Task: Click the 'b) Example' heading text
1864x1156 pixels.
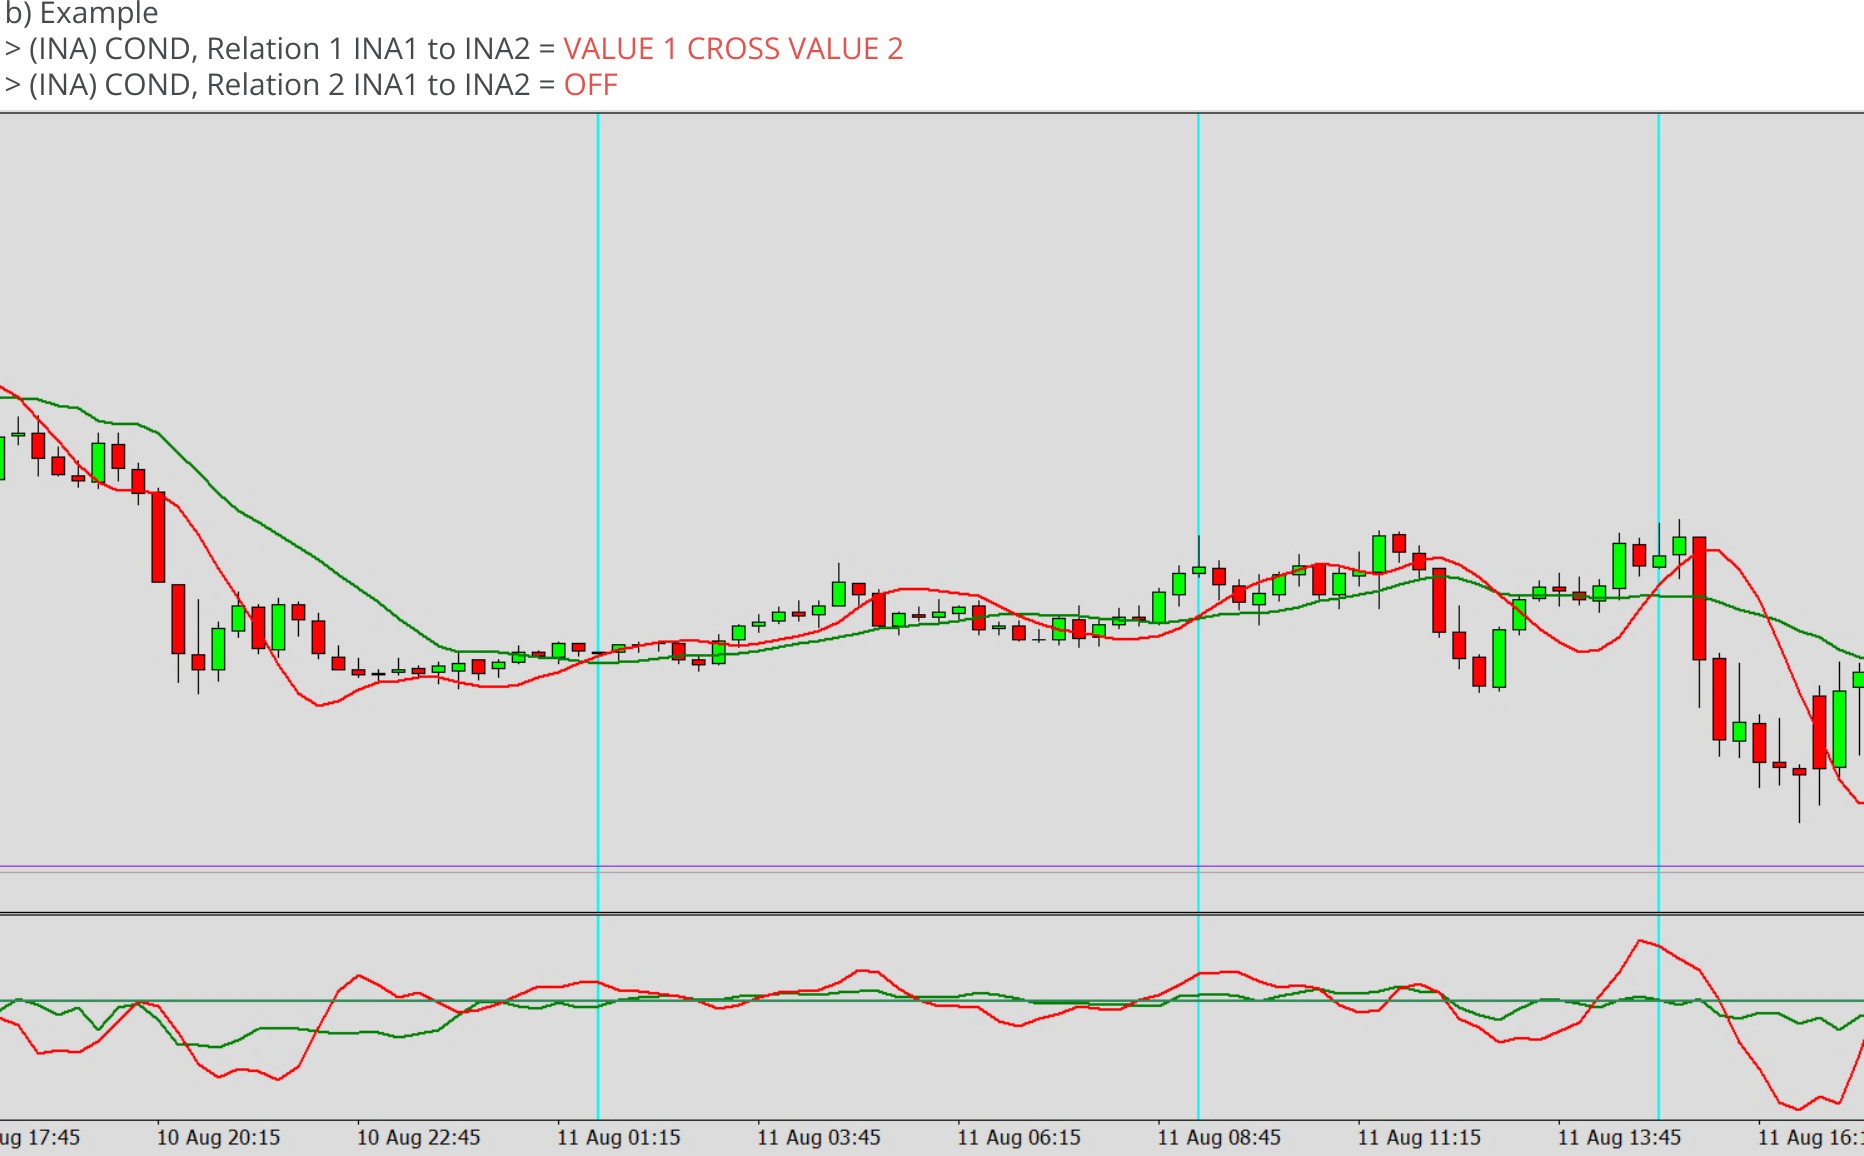Action: pos(81,13)
